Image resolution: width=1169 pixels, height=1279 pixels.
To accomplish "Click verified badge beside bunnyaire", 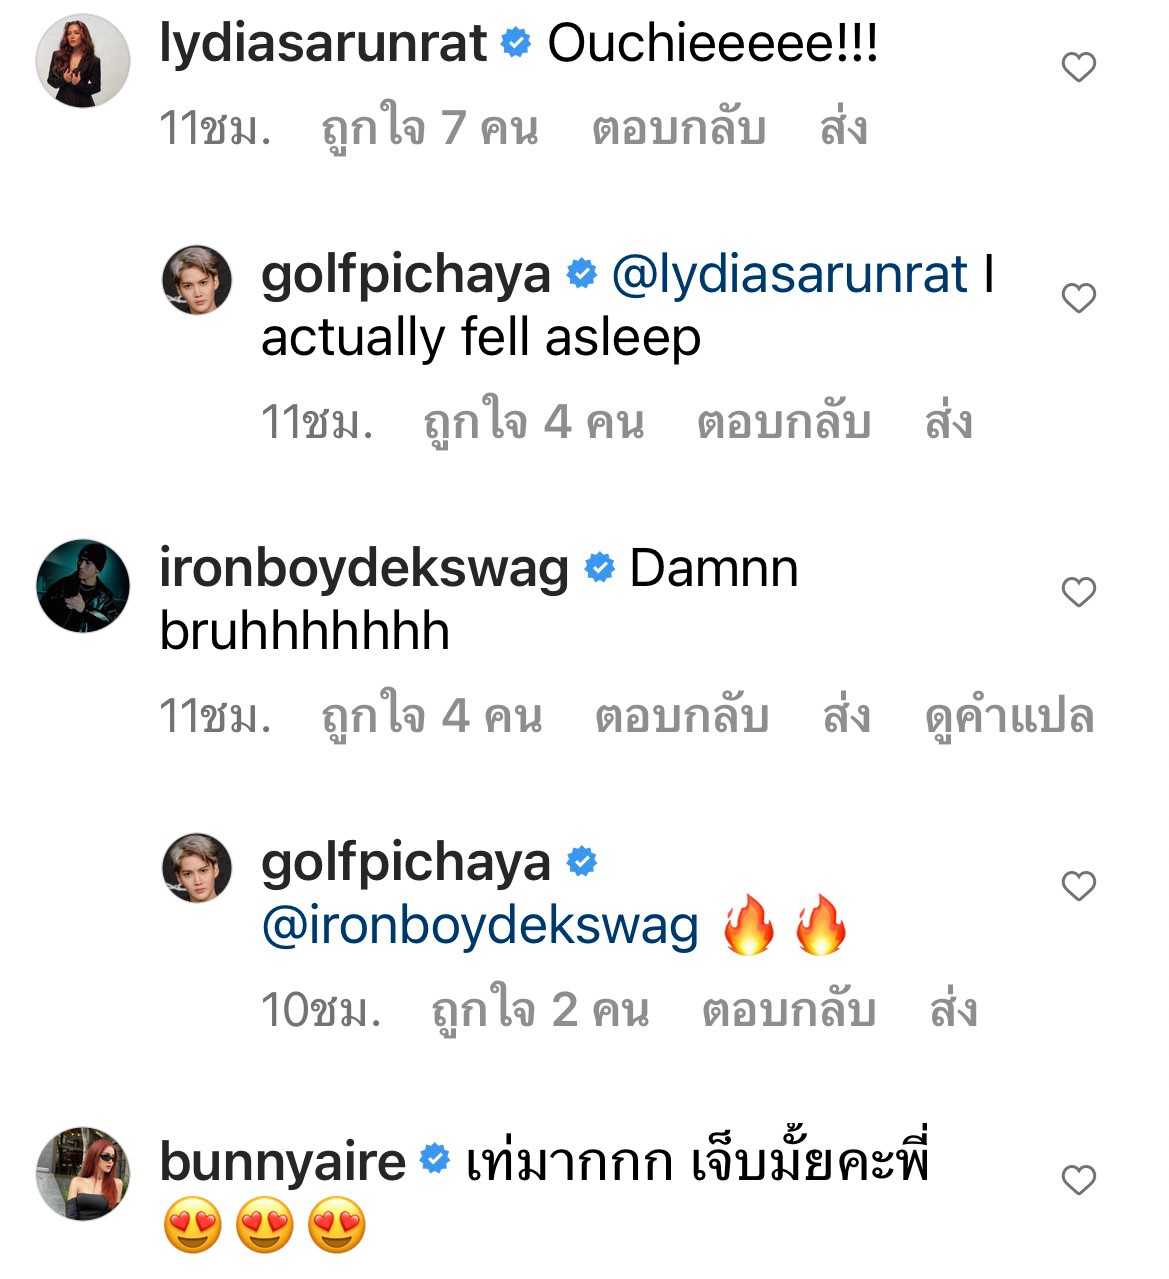I will point(436,1158).
